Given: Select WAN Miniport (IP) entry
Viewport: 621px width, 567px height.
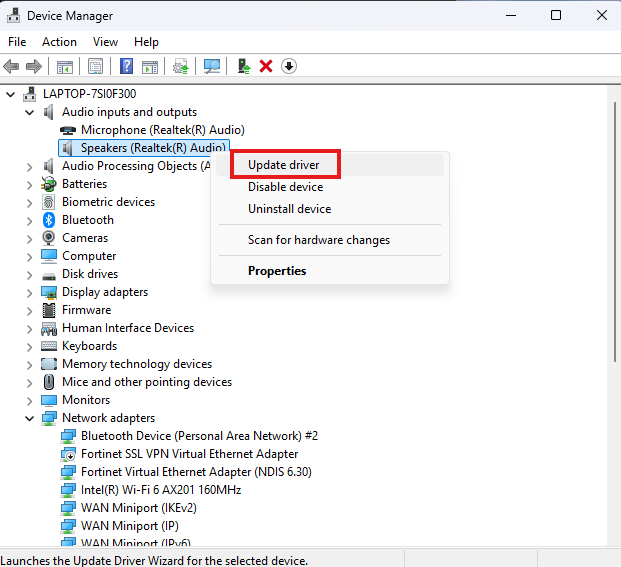Looking at the screenshot, I should click(x=130, y=526).
